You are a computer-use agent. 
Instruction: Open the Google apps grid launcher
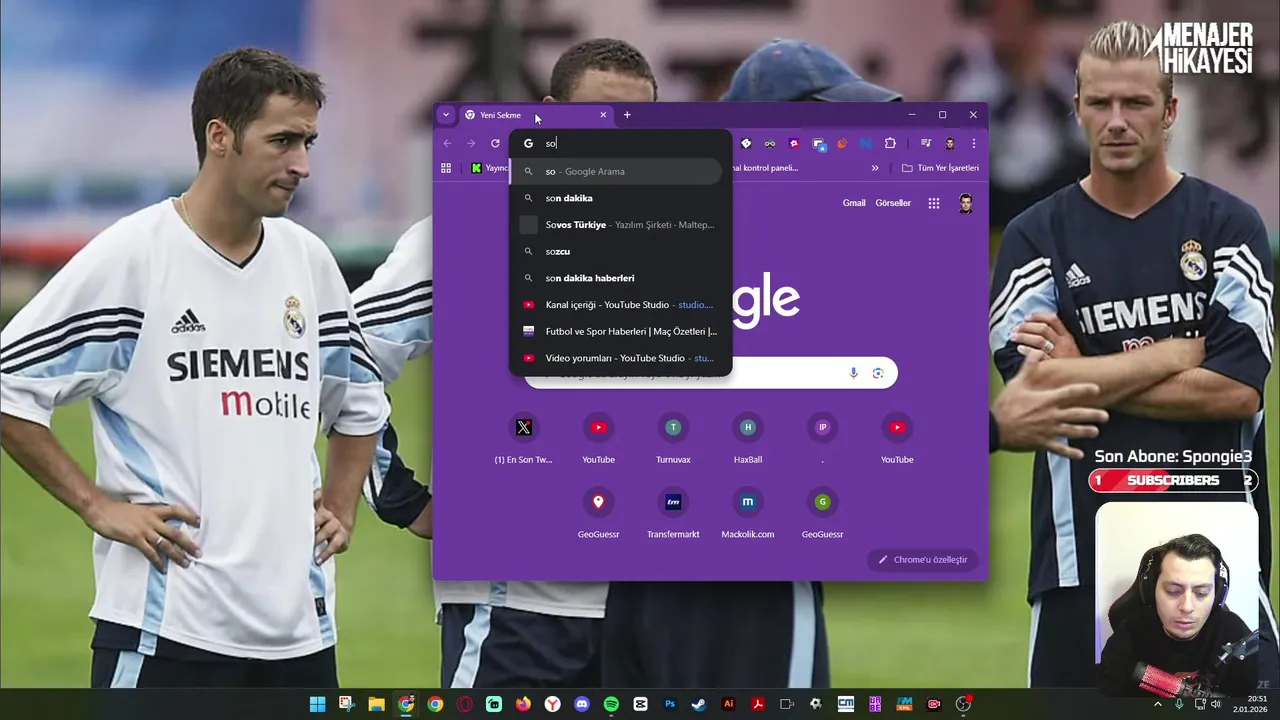click(x=933, y=203)
